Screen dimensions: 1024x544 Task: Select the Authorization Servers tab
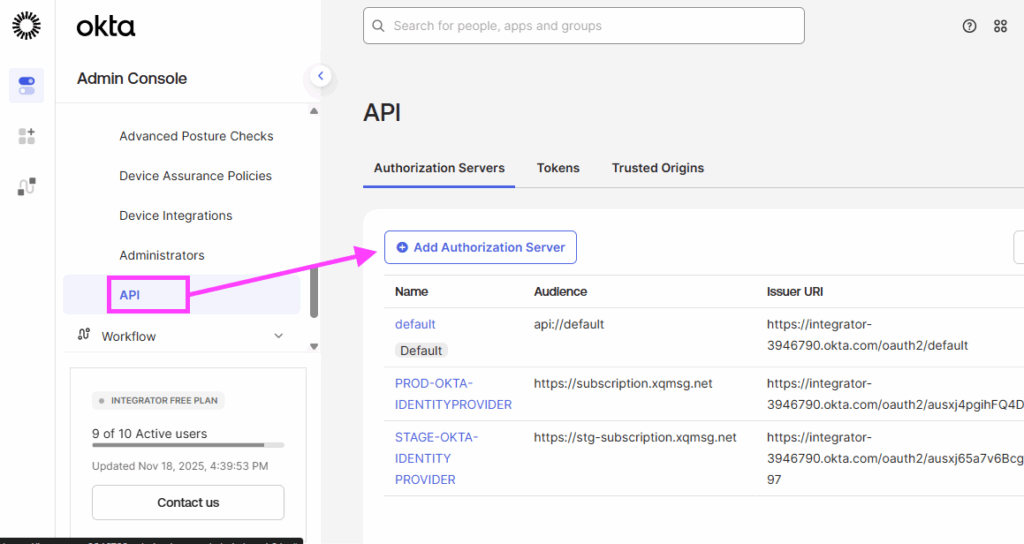click(439, 168)
